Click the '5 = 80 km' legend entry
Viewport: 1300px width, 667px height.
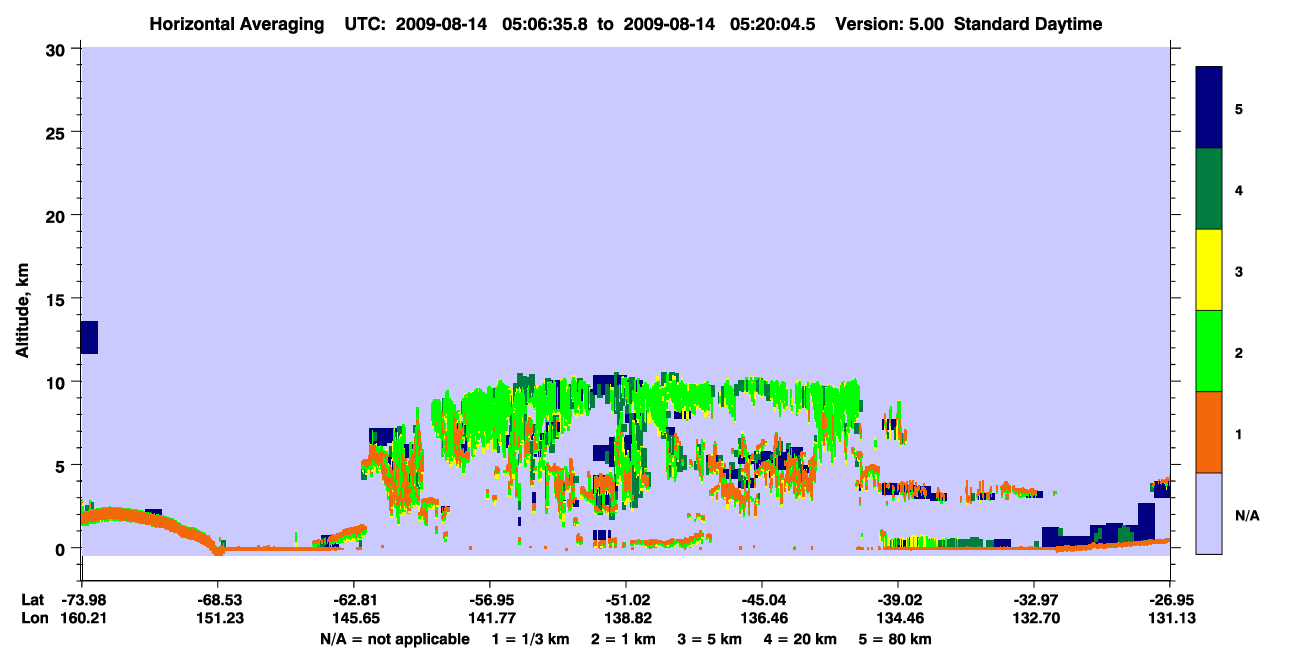(x=897, y=639)
